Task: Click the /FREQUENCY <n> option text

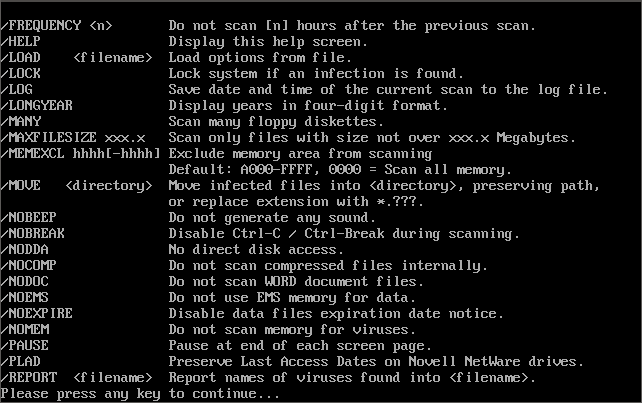Action: tap(60, 25)
